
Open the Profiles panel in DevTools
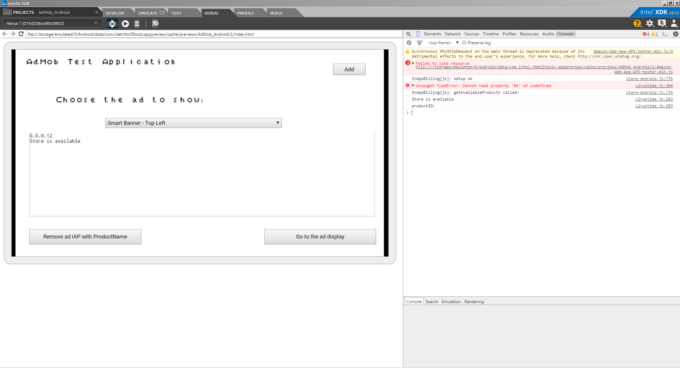coord(509,34)
